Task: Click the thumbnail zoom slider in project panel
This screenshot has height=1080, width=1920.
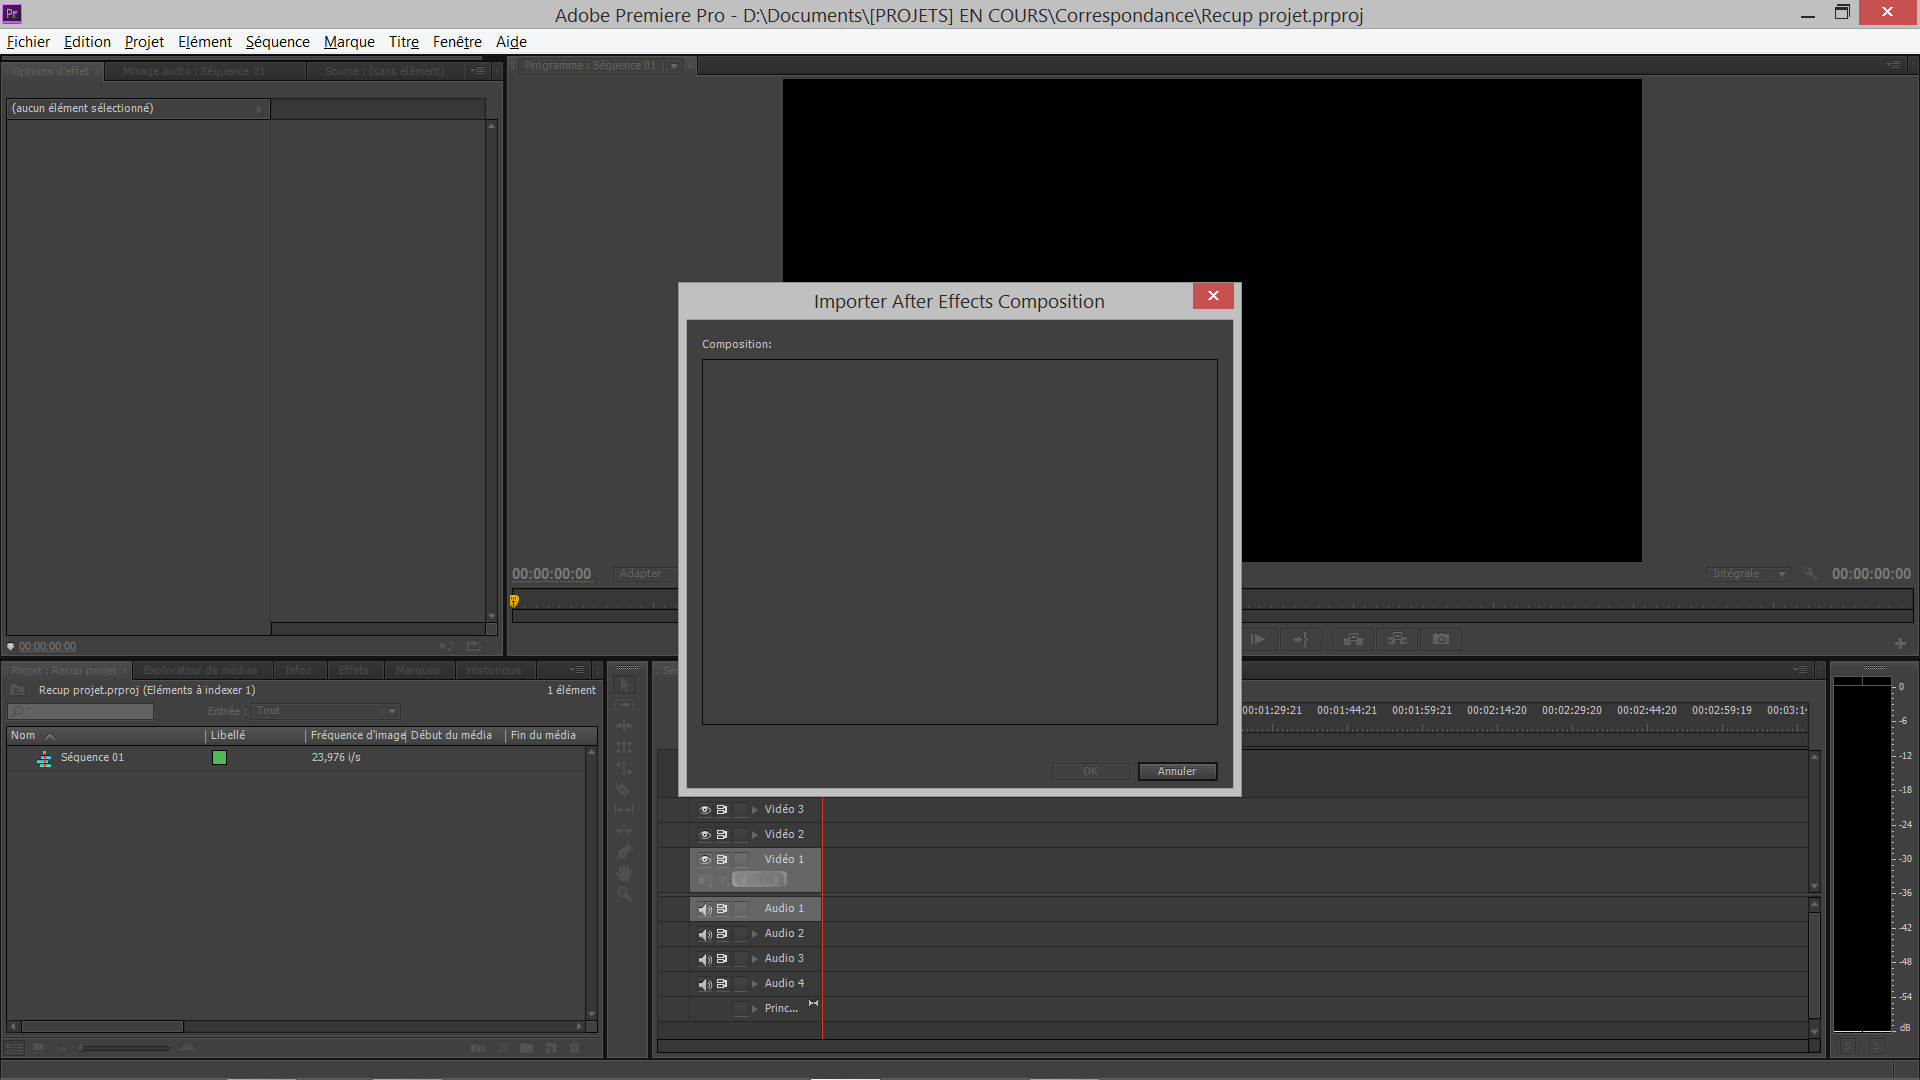Action: click(x=124, y=1048)
